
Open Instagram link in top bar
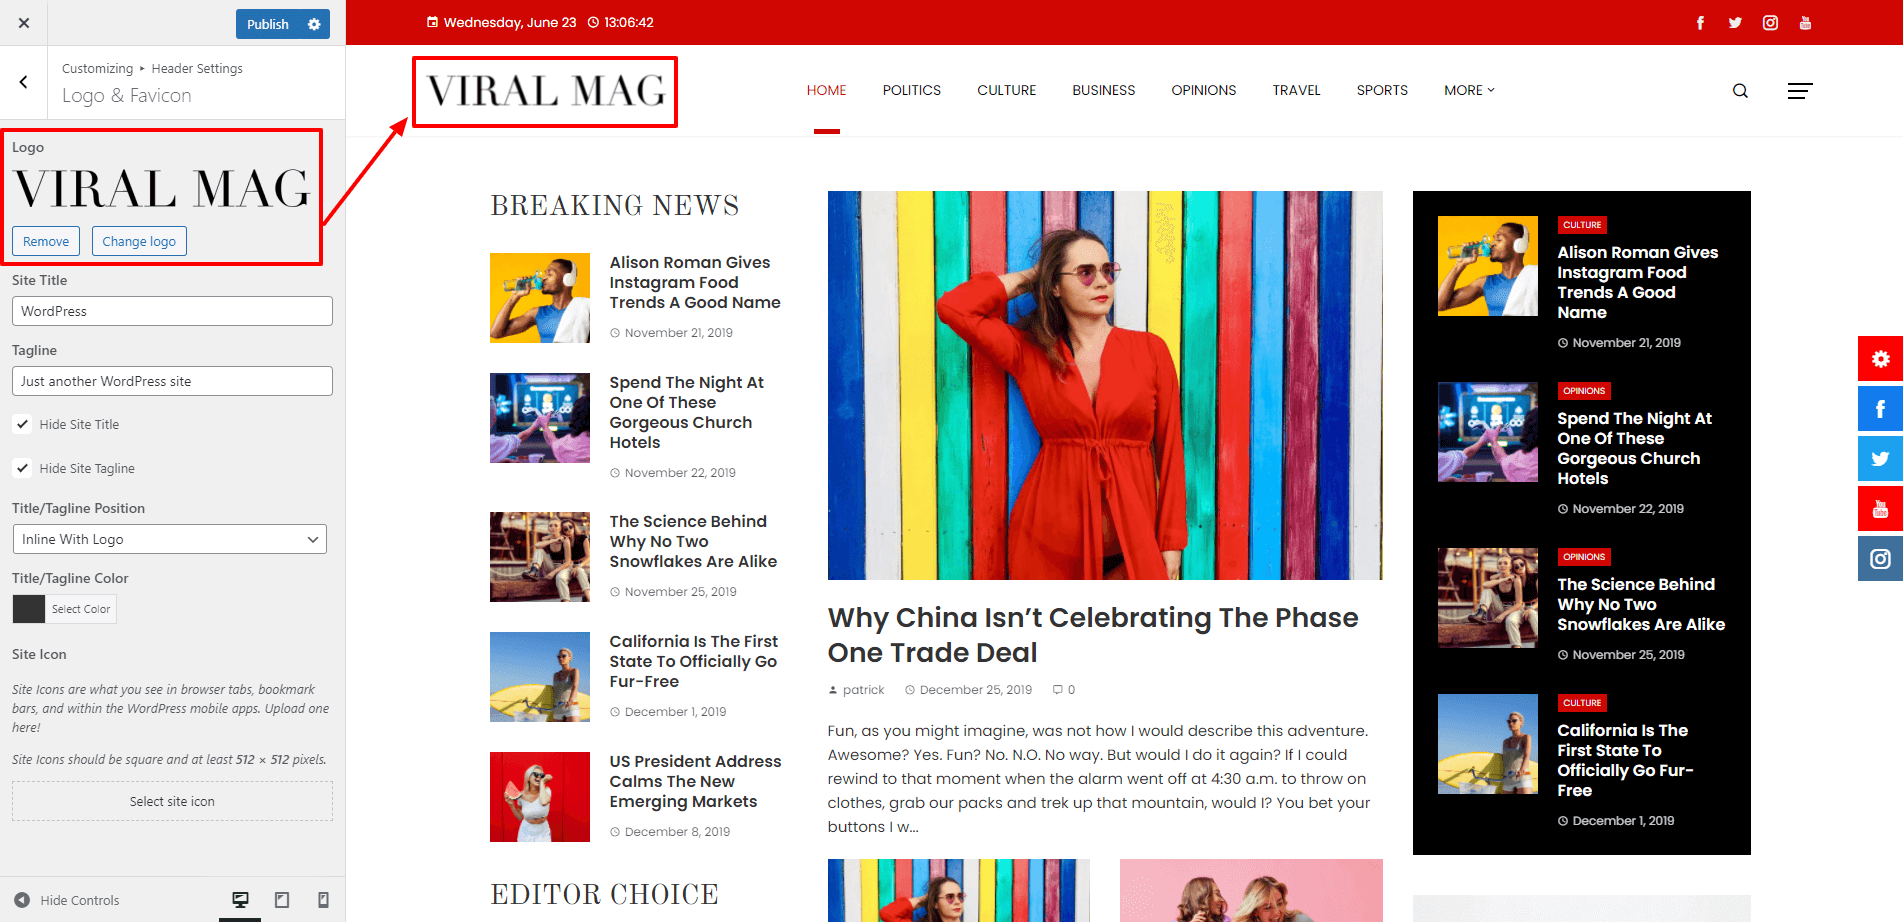coord(1770,23)
